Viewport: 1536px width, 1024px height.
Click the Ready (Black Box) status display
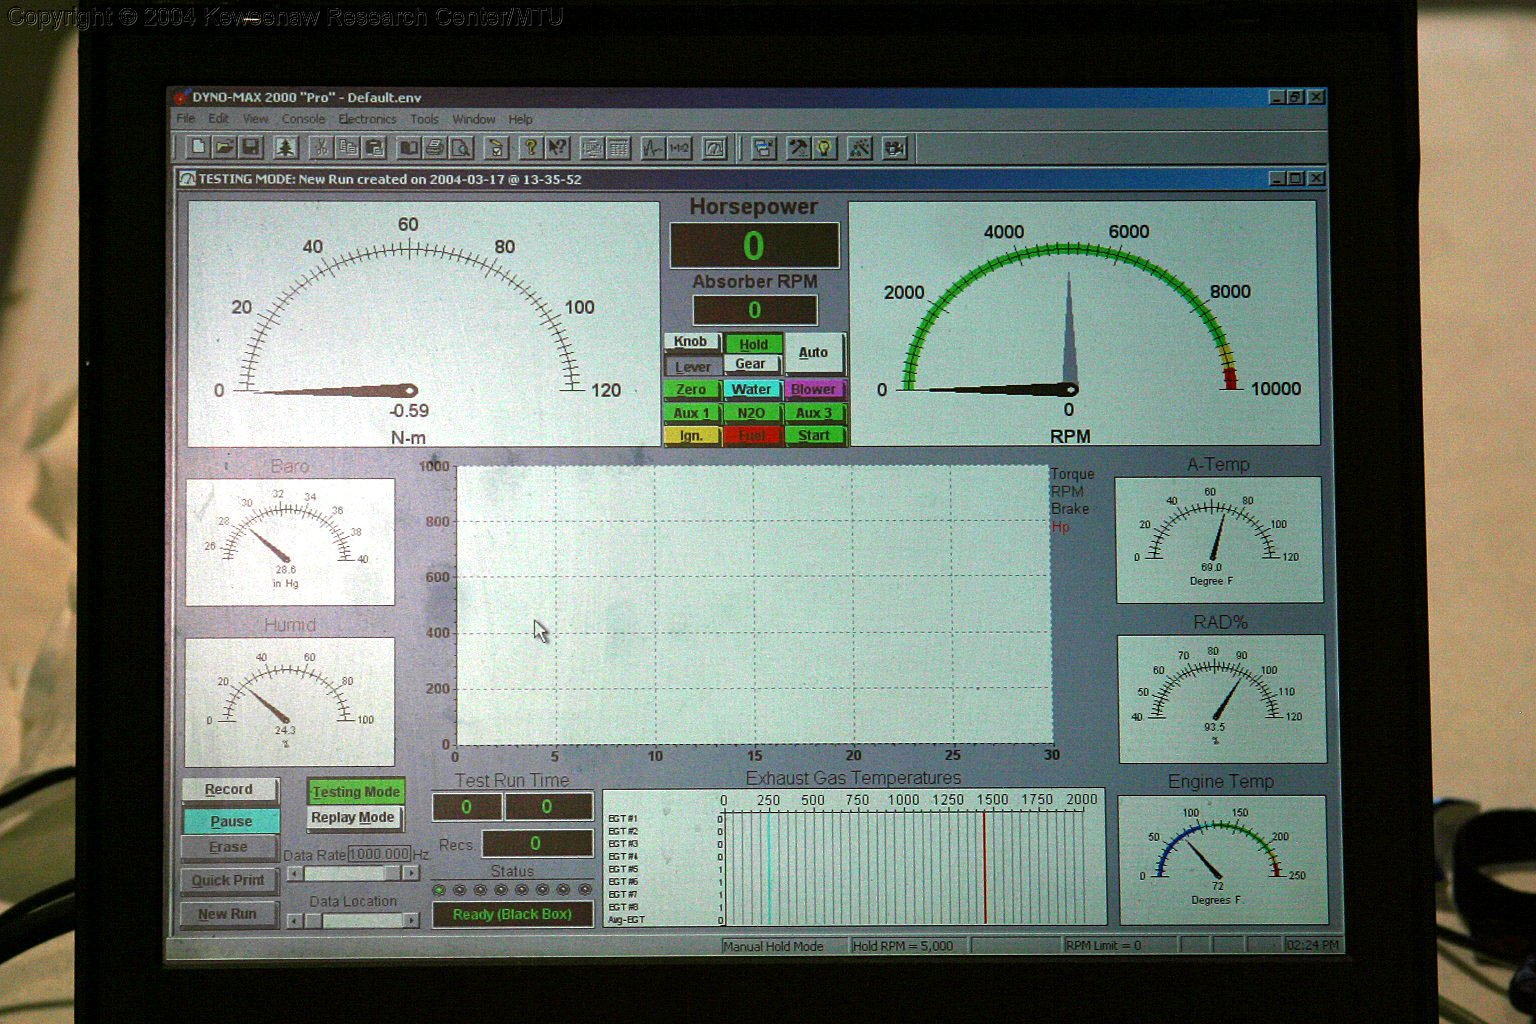pyautogui.click(x=512, y=914)
